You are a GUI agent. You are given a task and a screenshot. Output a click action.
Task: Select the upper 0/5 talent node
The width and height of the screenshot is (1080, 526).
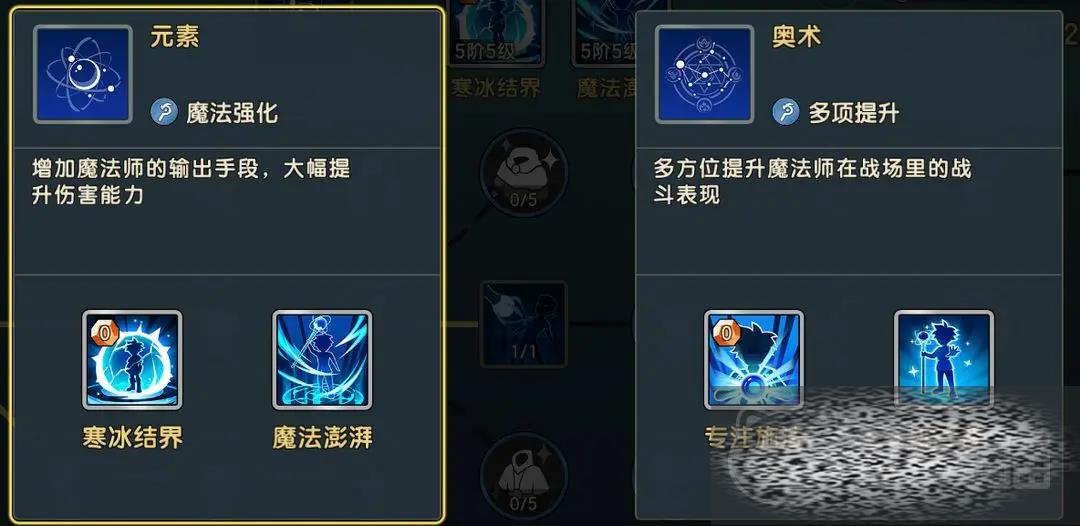[523, 172]
